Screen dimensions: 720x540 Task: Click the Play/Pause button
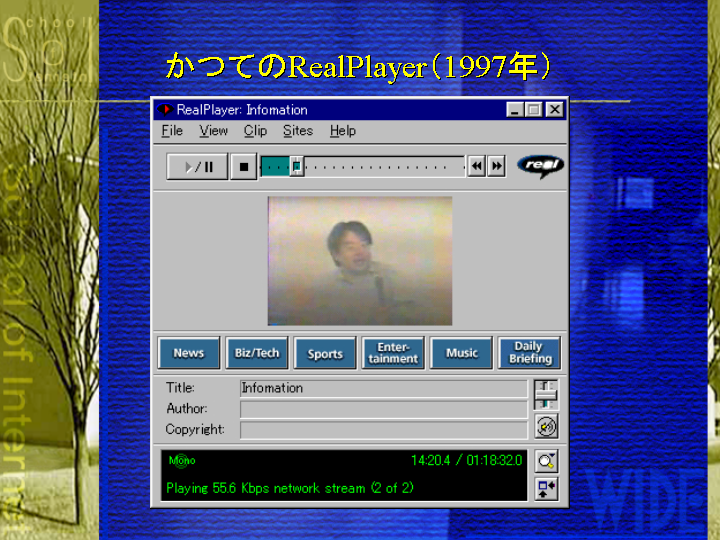coord(197,167)
